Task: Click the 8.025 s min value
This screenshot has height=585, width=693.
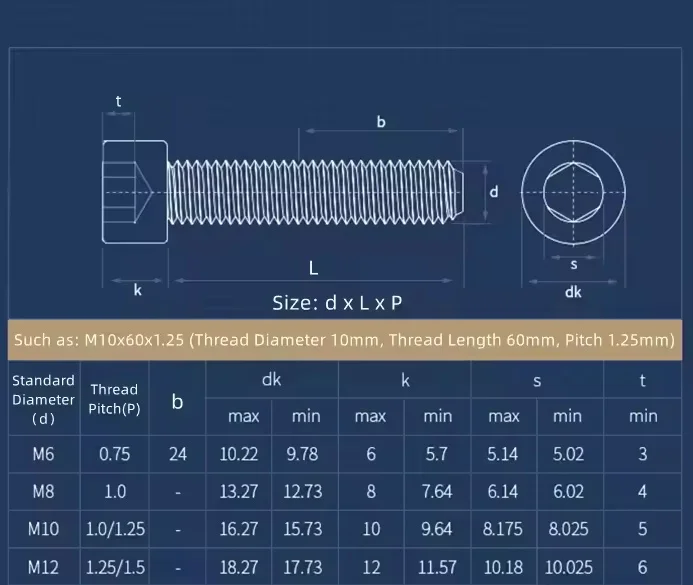Action: (568, 529)
